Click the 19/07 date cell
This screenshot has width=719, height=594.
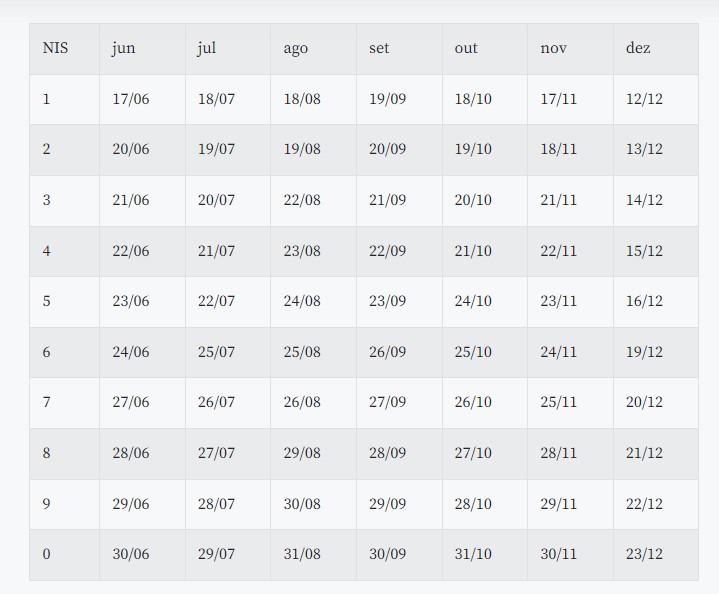[x=216, y=149]
